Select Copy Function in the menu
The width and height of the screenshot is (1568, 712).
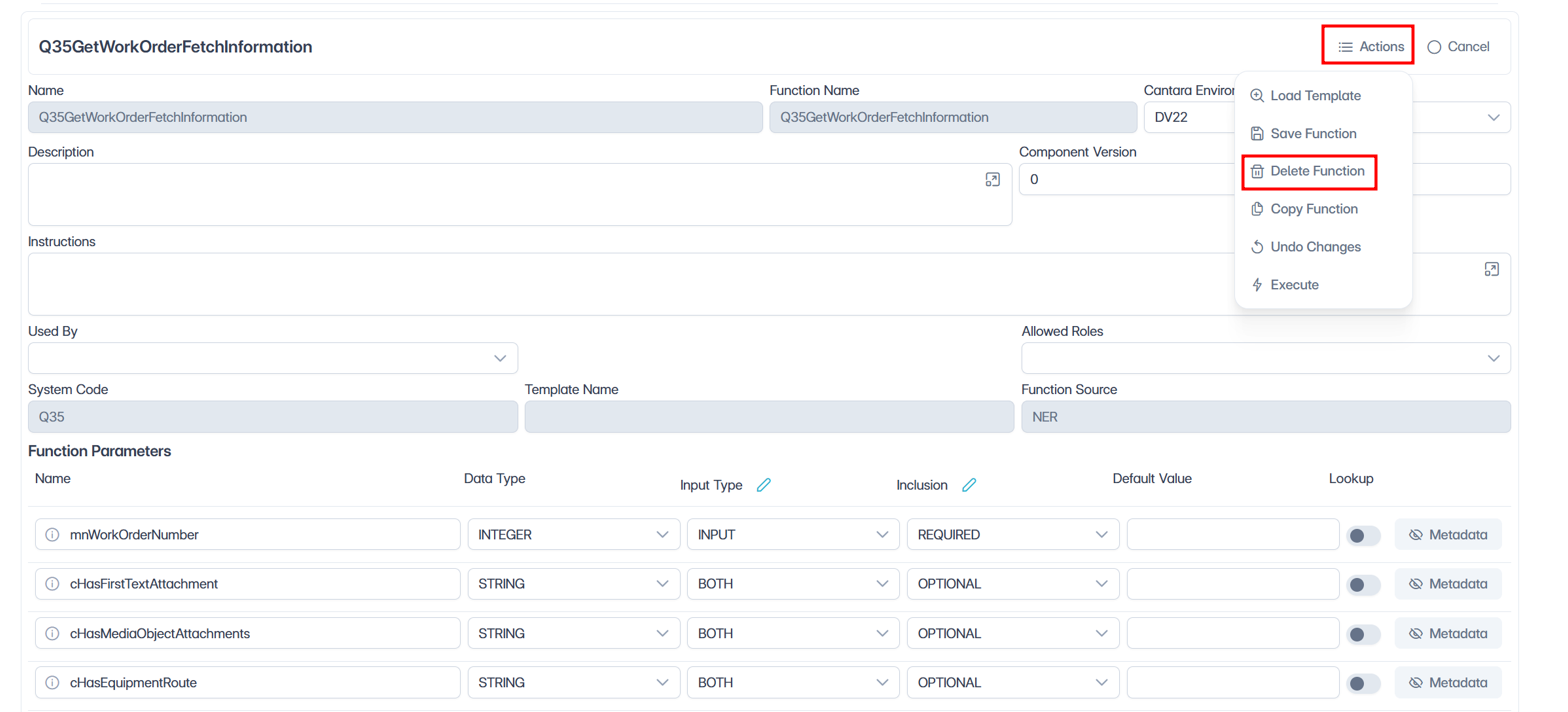coord(1304,209)
